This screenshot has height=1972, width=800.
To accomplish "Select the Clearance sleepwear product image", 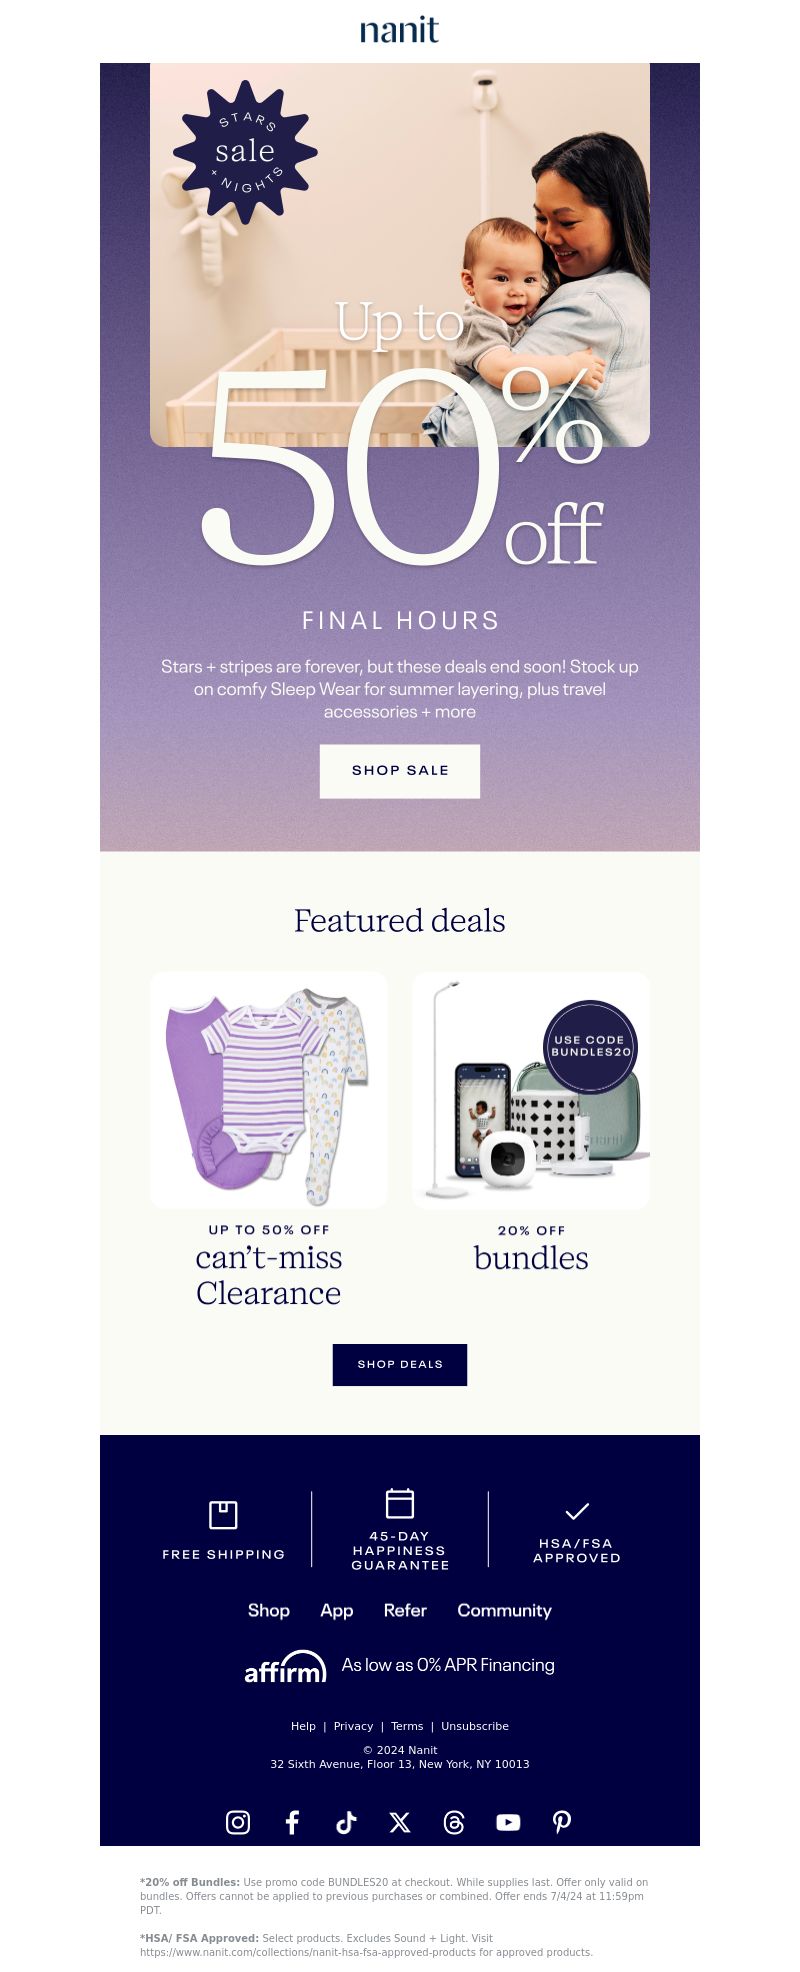I will (269, 1090).
